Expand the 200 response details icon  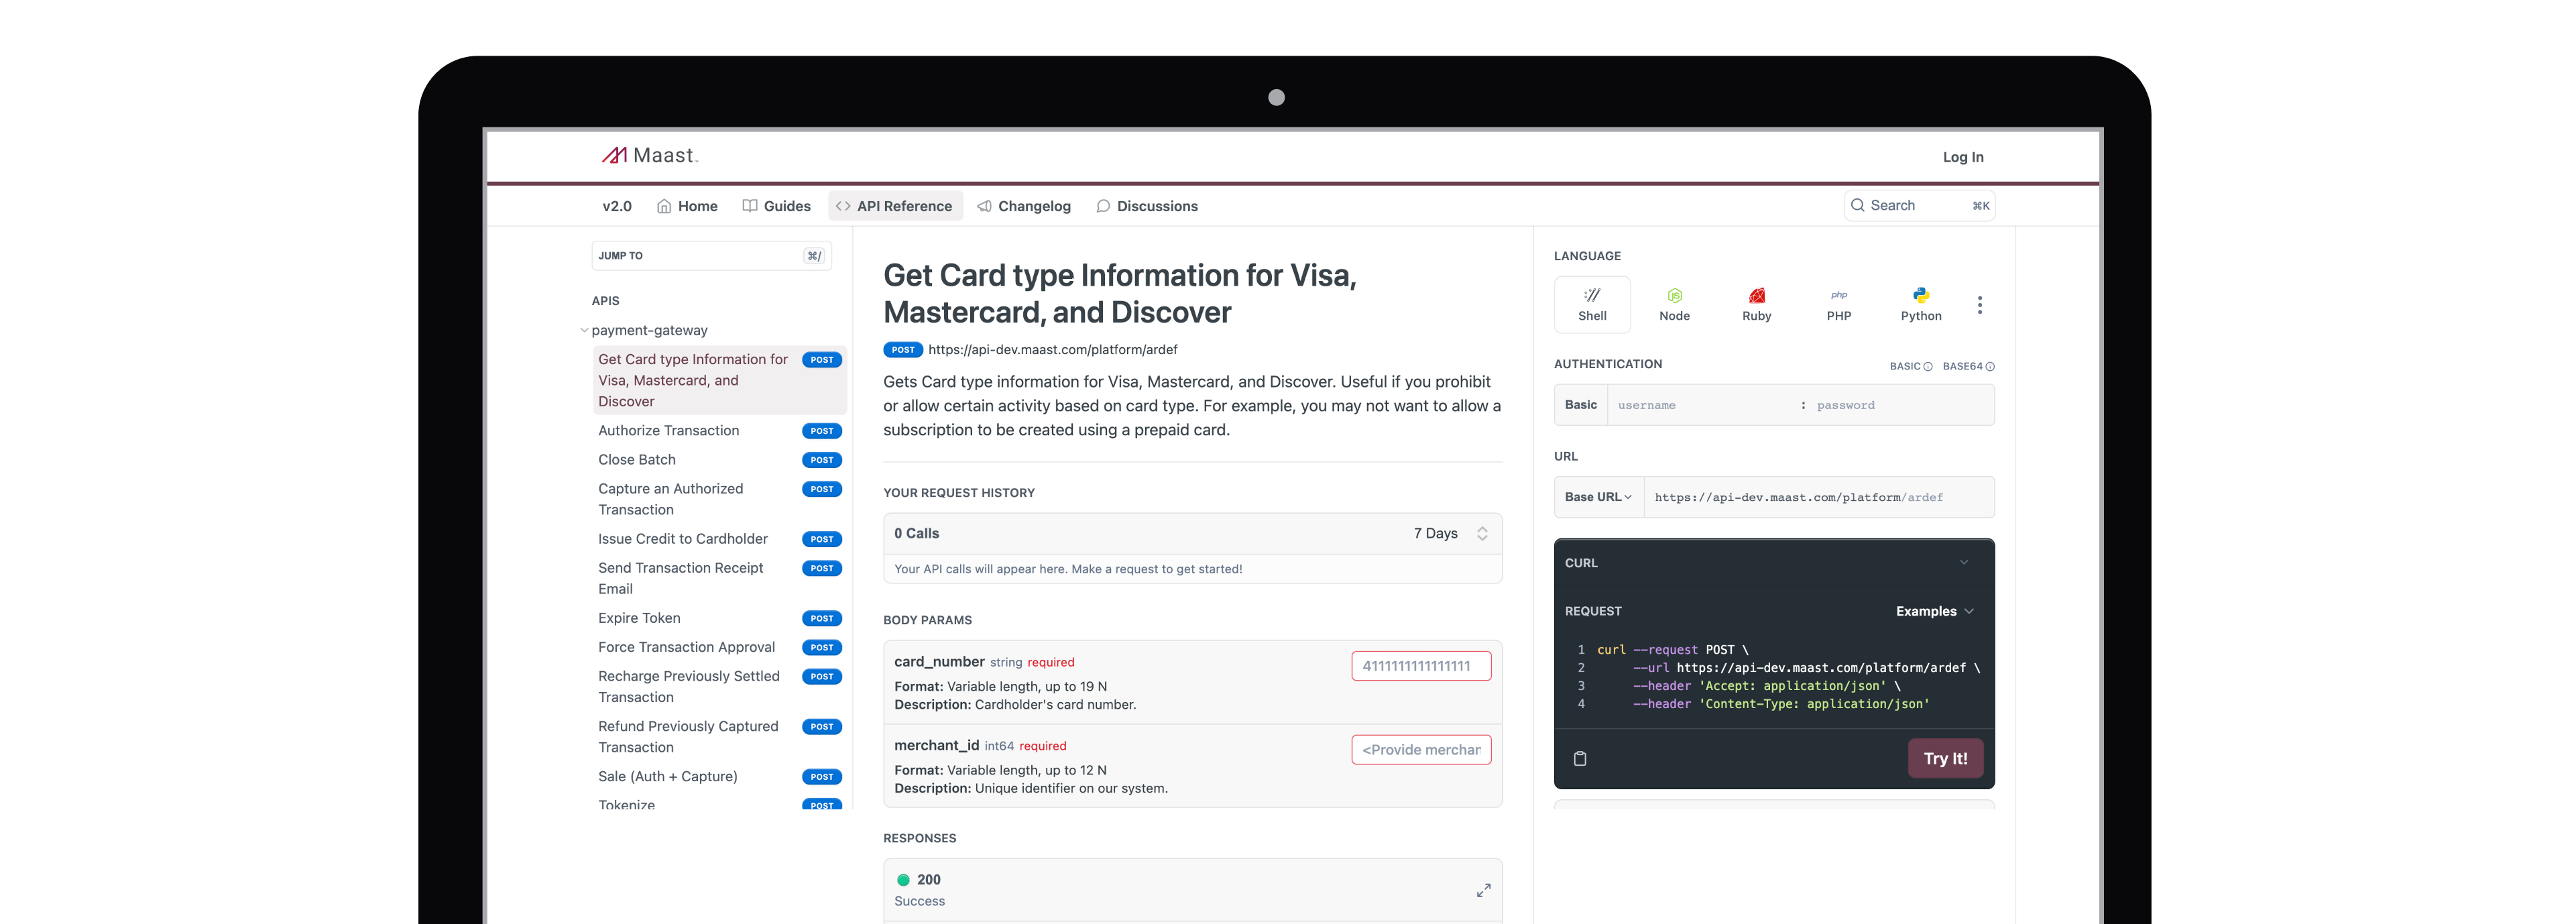[1483, 890]
